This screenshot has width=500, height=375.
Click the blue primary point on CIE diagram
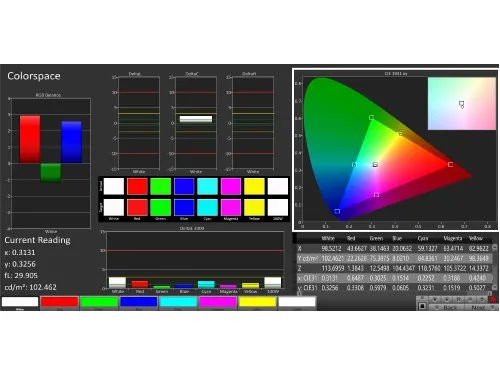point(337,211)
